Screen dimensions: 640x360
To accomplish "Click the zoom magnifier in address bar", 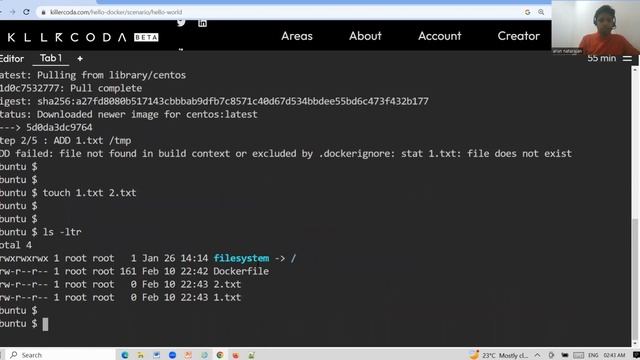I will [541, 12].
